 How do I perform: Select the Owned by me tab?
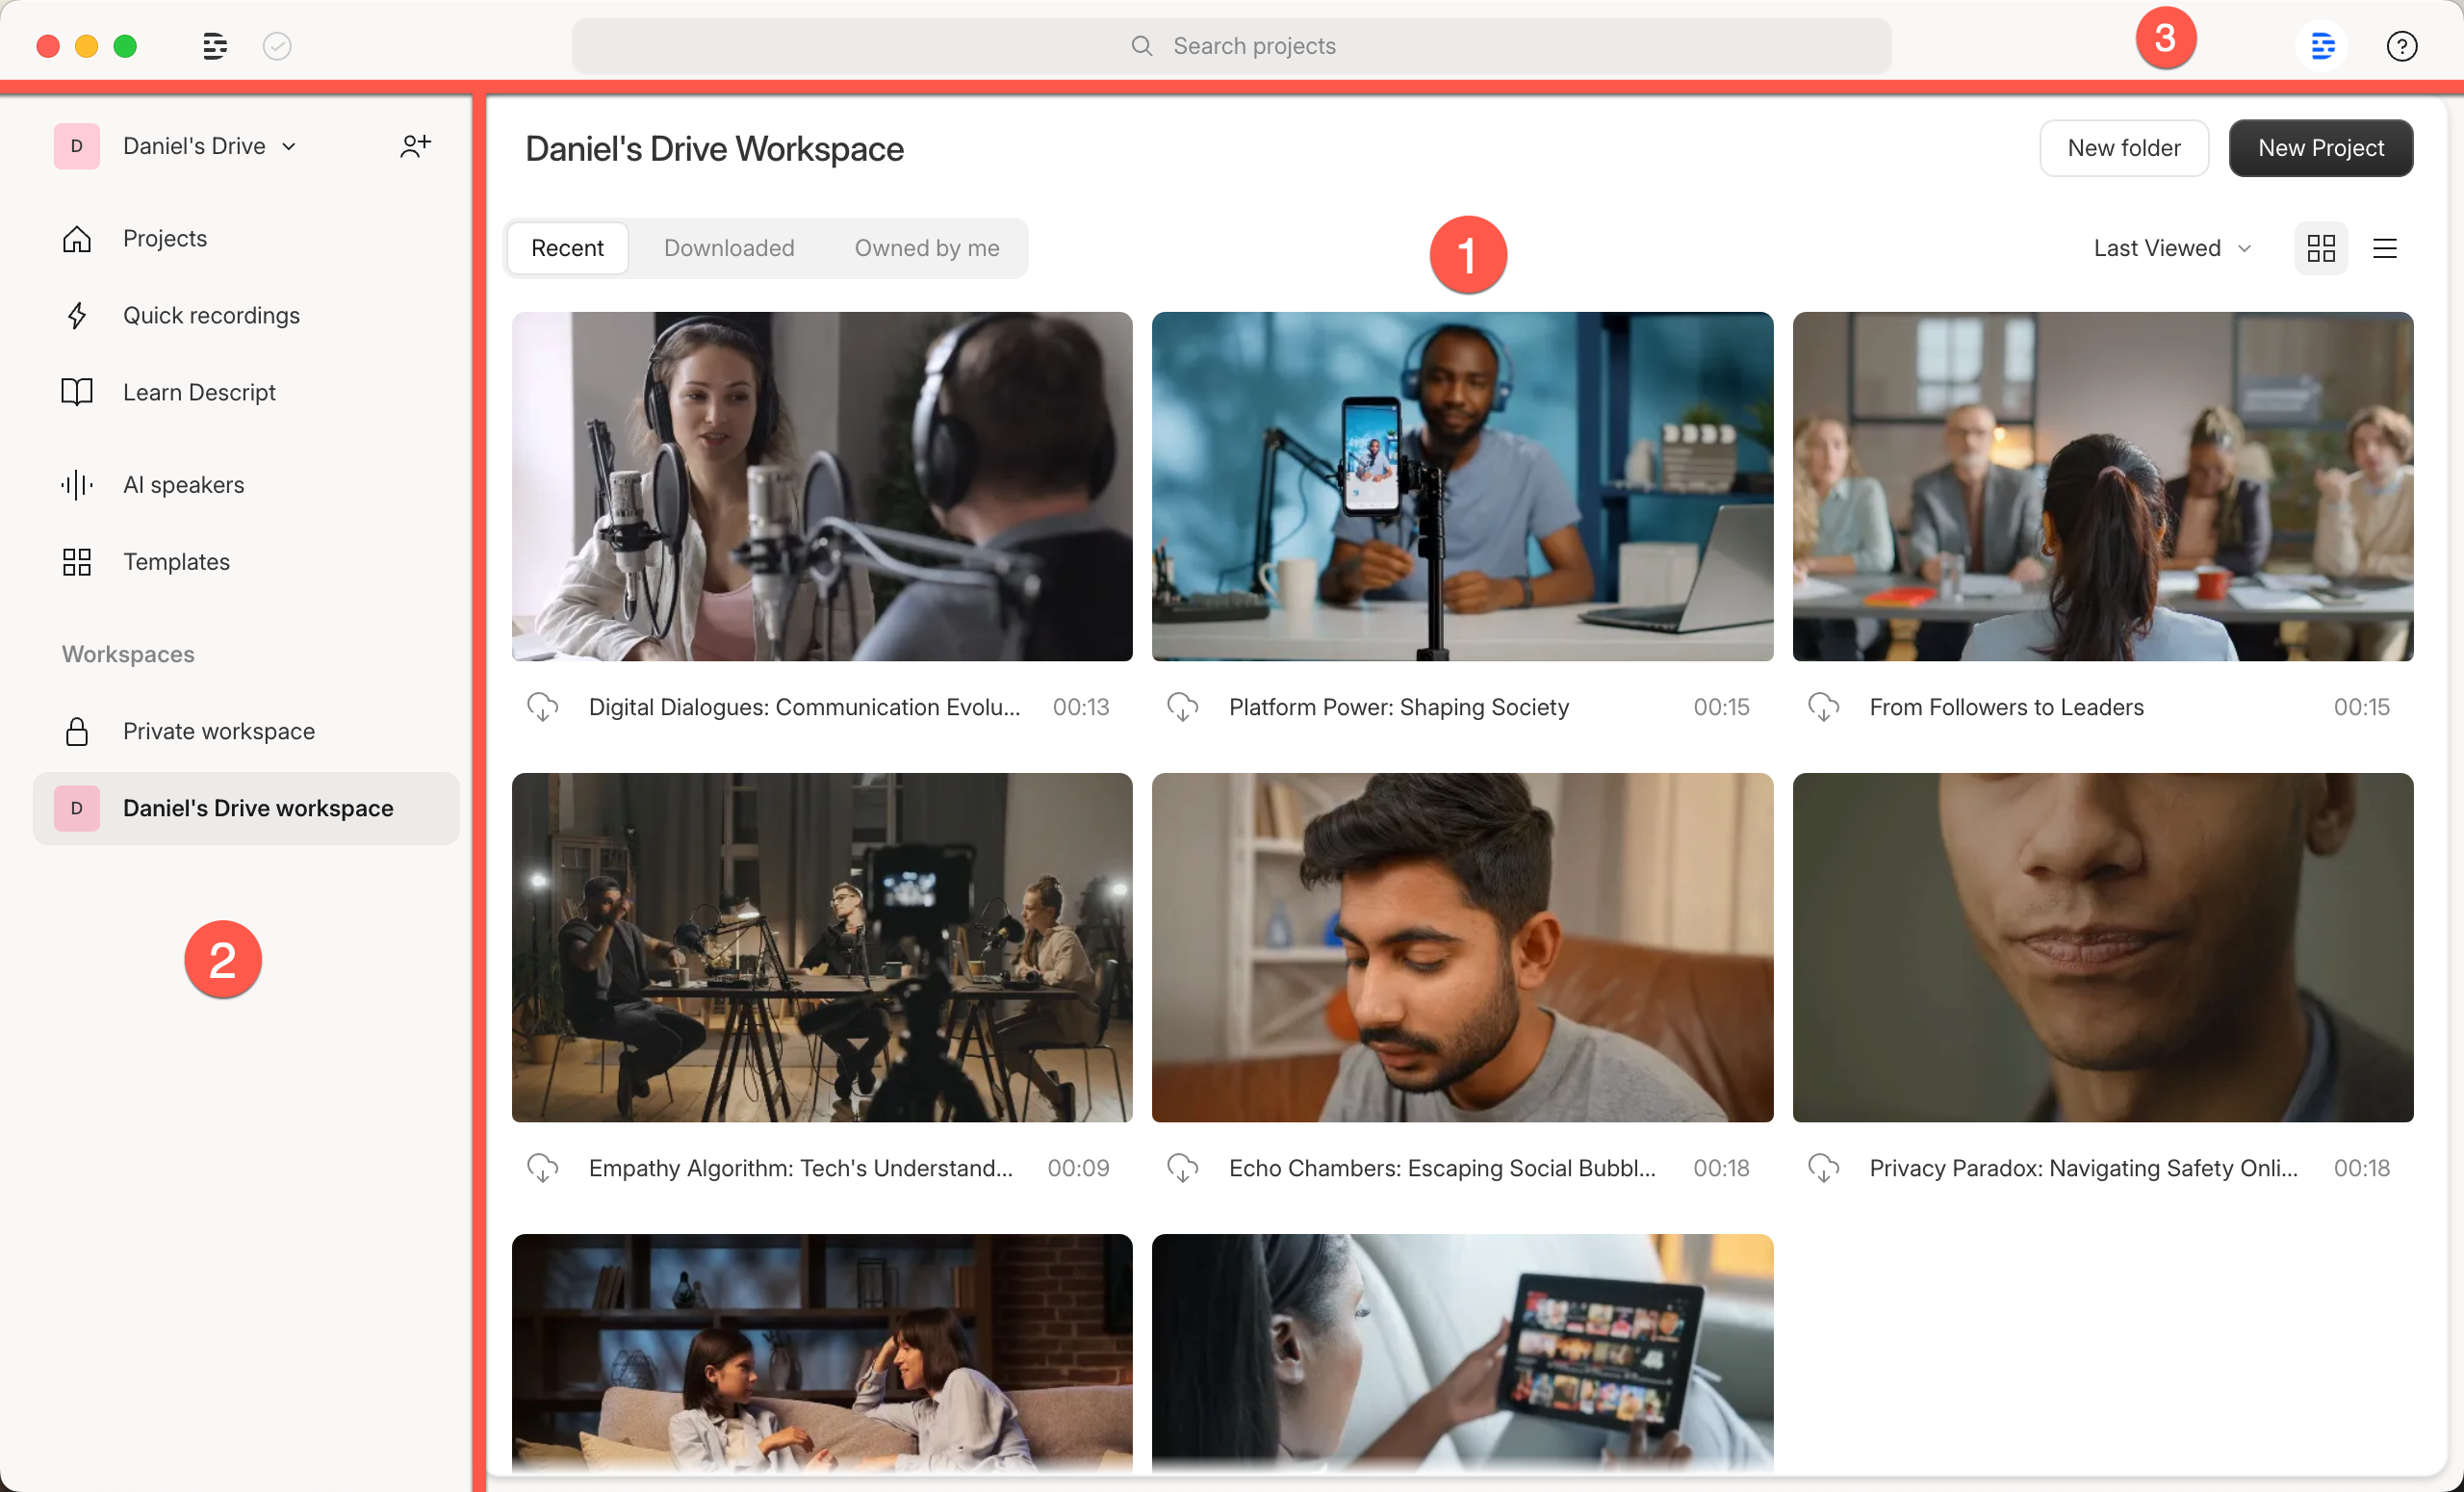tap(927, 248)
